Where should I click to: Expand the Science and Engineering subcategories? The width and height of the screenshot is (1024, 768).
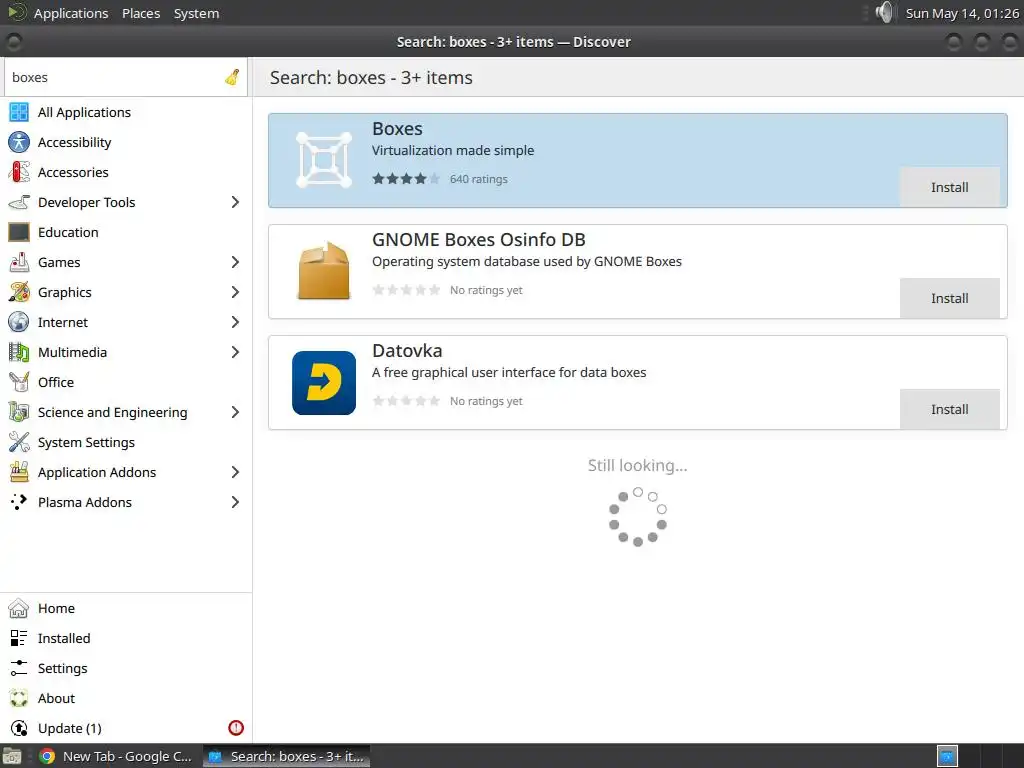coord(235,413)
